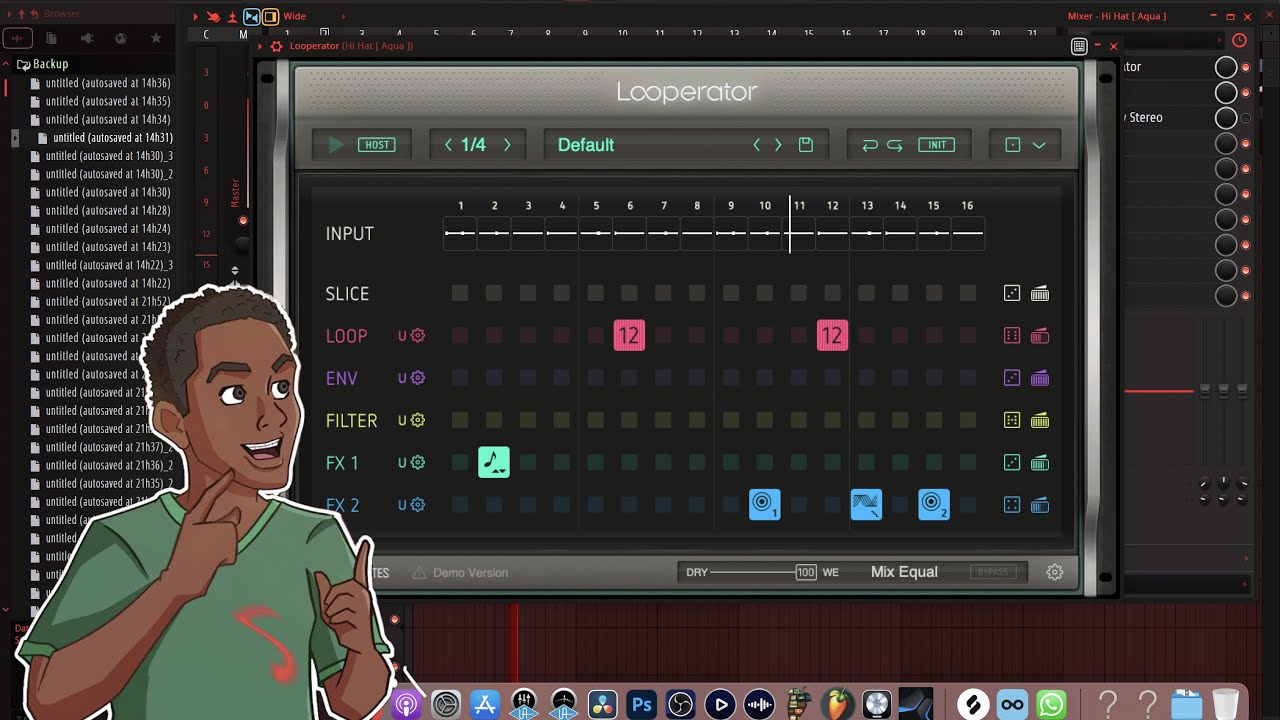1280x720 pixels.
Task: Open WhatsApp from the dock
Action: coord(1051,704)
